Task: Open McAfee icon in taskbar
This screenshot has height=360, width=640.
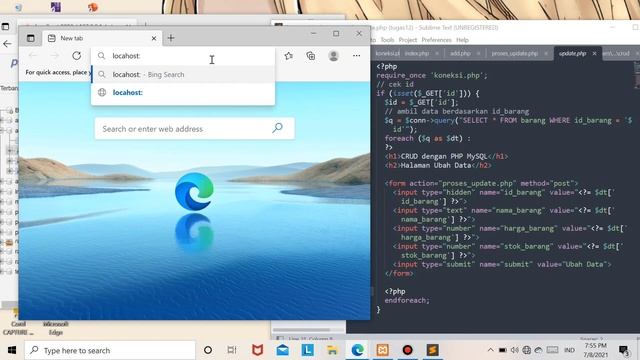Action: point(257,350)
